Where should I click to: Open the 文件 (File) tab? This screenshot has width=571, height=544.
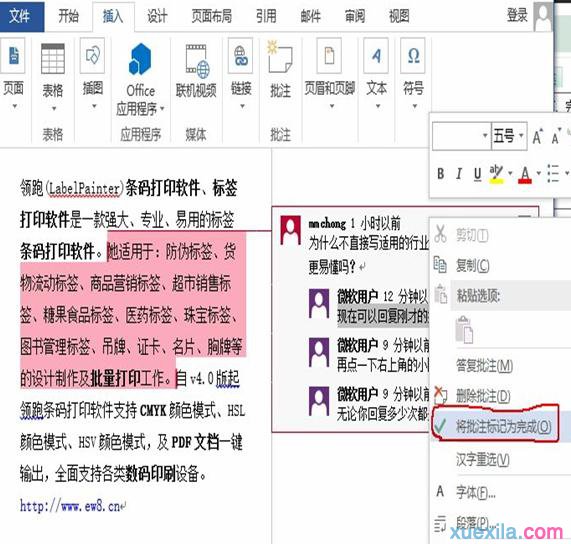pos(21,16)
